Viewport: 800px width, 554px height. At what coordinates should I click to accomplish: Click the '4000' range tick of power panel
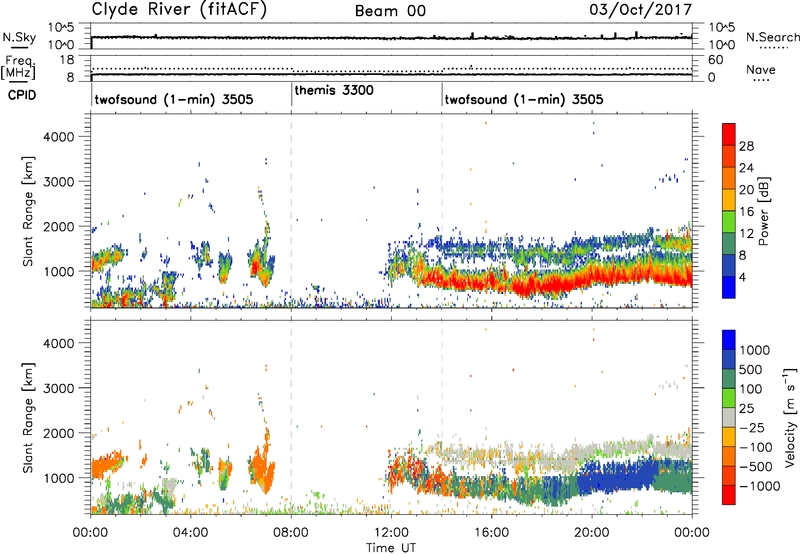pos(58,137)
